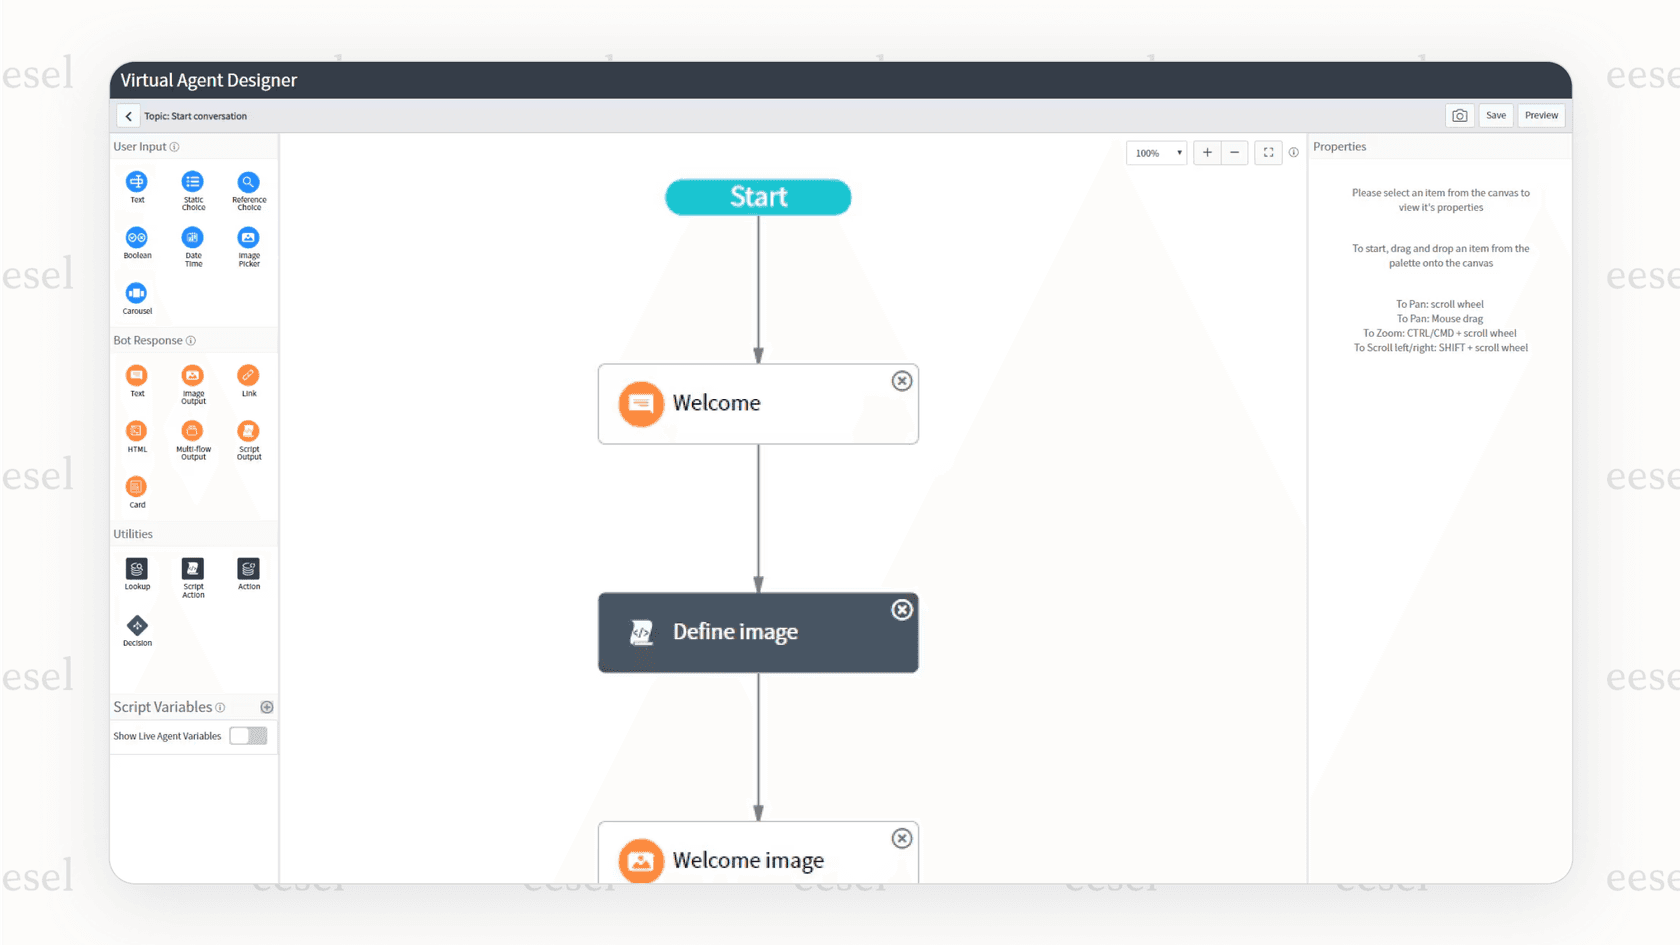
Task: Choose the Decision utility icon
Action: click(x=137, y=627)
